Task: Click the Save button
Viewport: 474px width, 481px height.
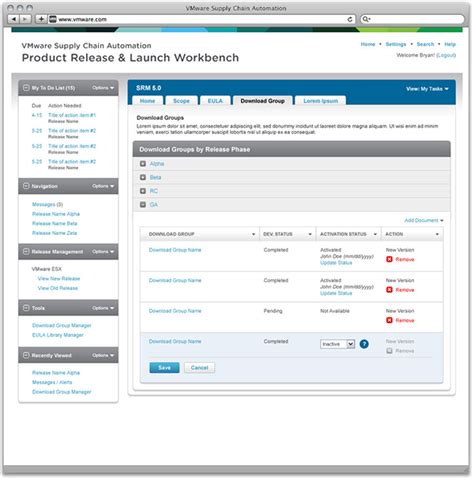Action: pos(164,368)
